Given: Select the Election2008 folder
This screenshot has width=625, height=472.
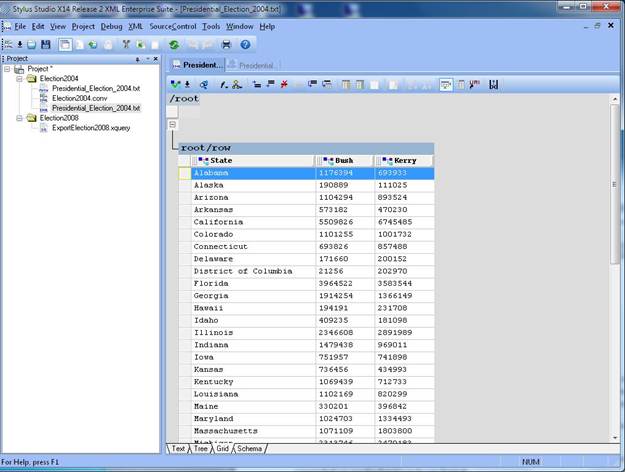Looking at the screenshot, I should tap(59, 118).
